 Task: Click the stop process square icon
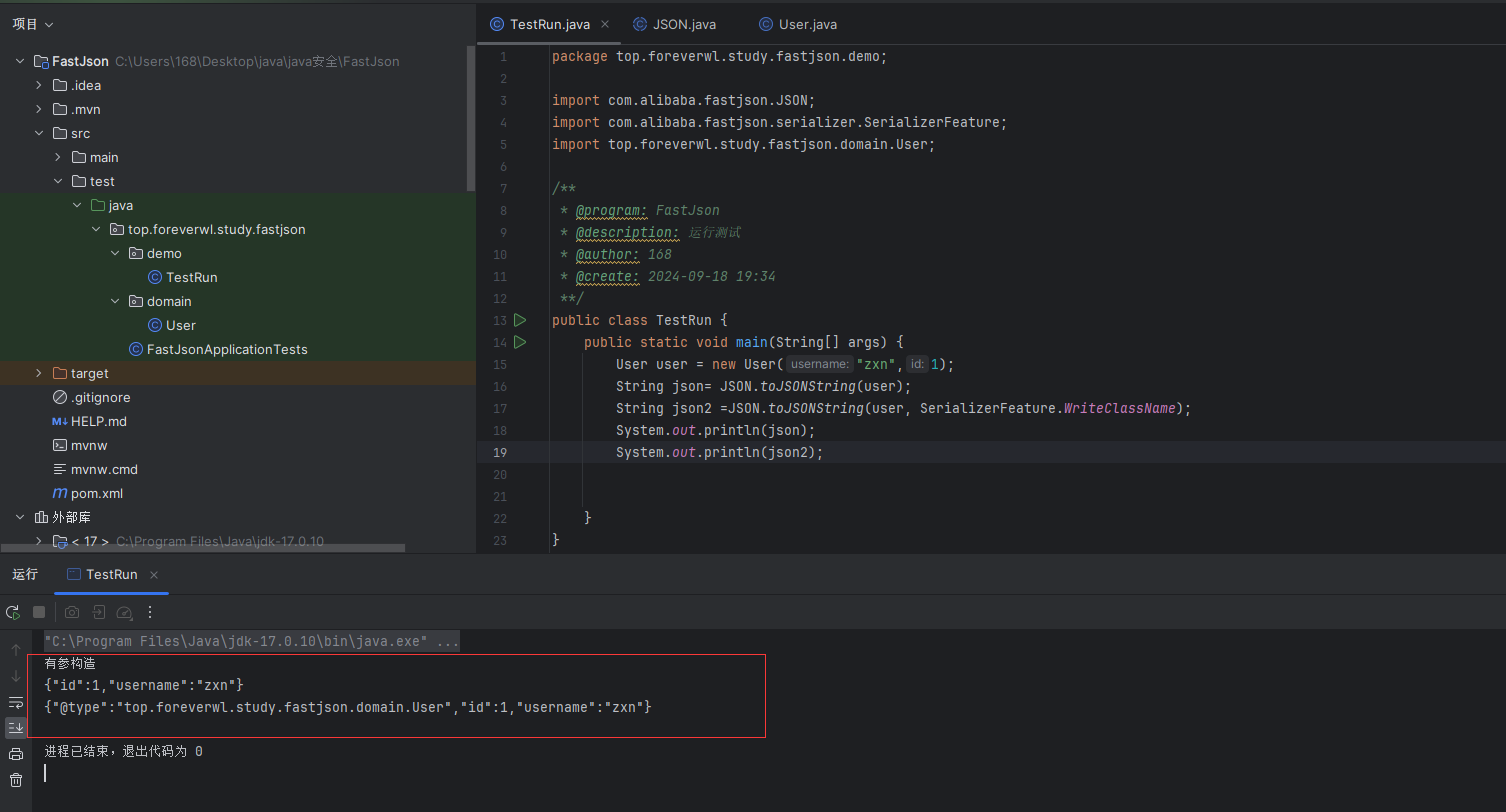click(39, 612)
